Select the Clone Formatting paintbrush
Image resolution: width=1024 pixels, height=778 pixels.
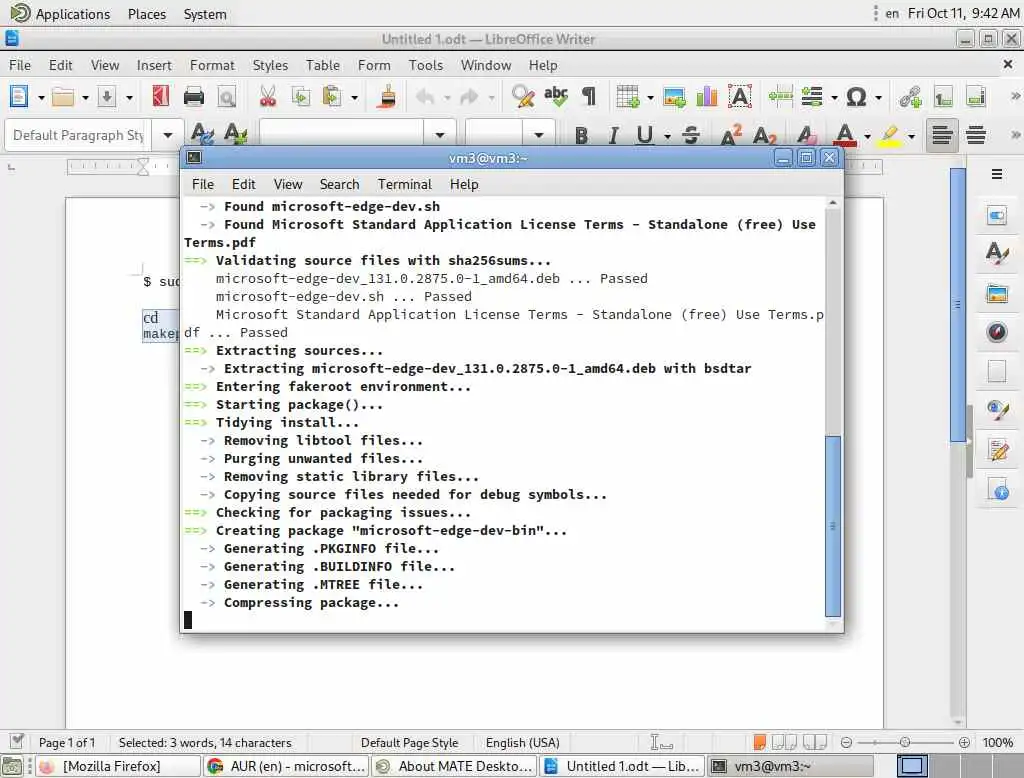[x=387, y=97]
